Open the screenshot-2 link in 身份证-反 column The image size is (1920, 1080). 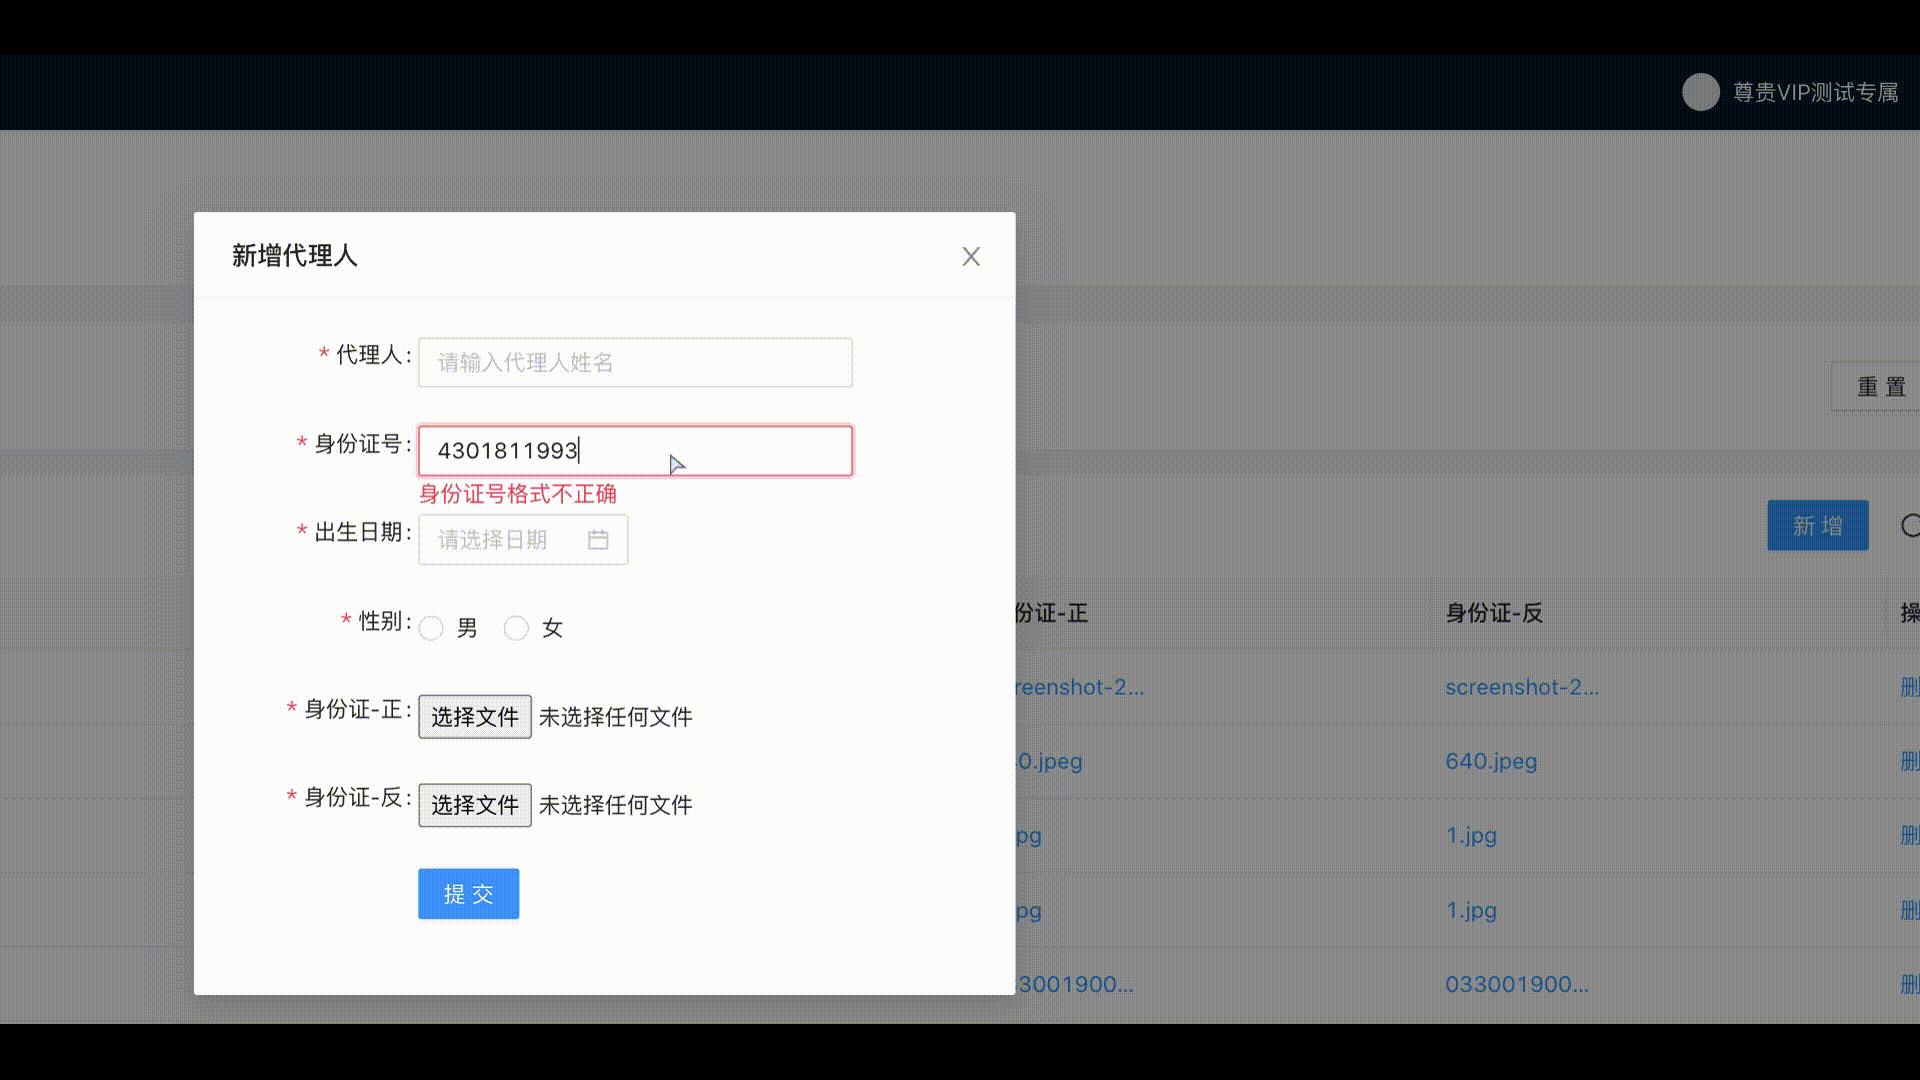tap(1522, 687)
